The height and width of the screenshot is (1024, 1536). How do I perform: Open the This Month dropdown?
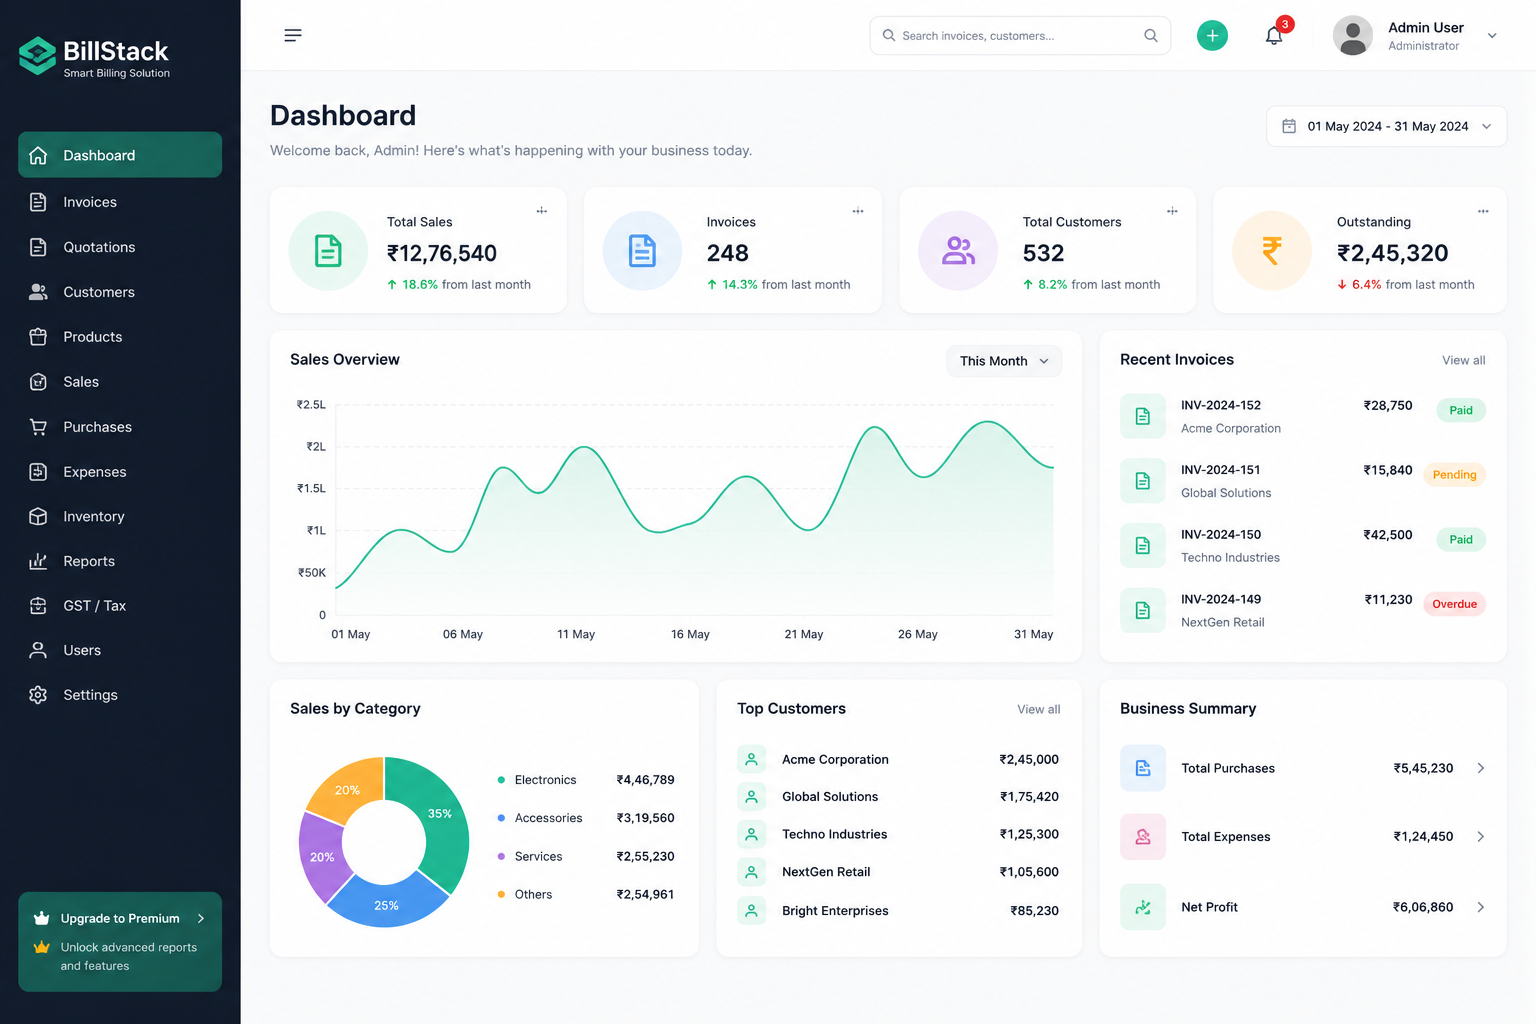tap(1004, 361)
